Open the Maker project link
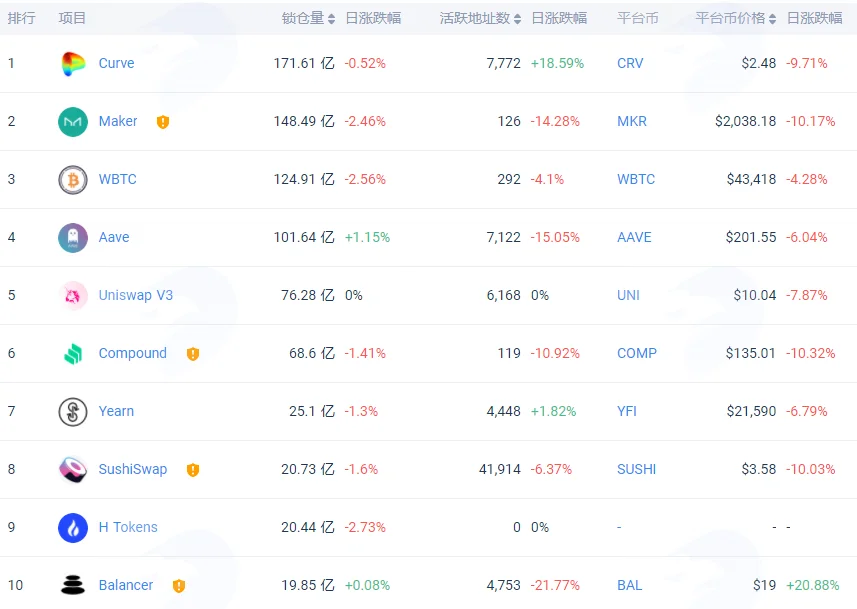Image resolution: width=857 pixels, height=609 pixels. point(118,121)
